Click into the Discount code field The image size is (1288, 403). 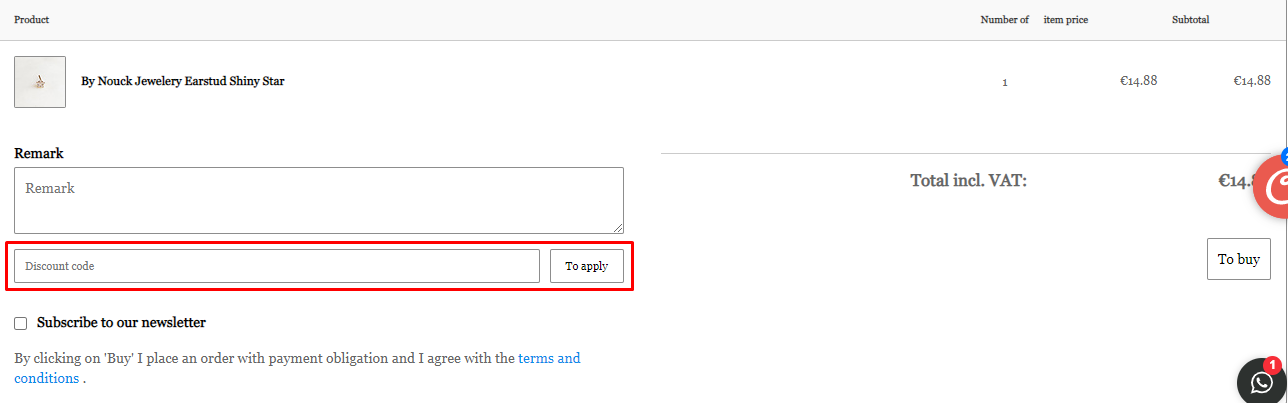(277, 266)
